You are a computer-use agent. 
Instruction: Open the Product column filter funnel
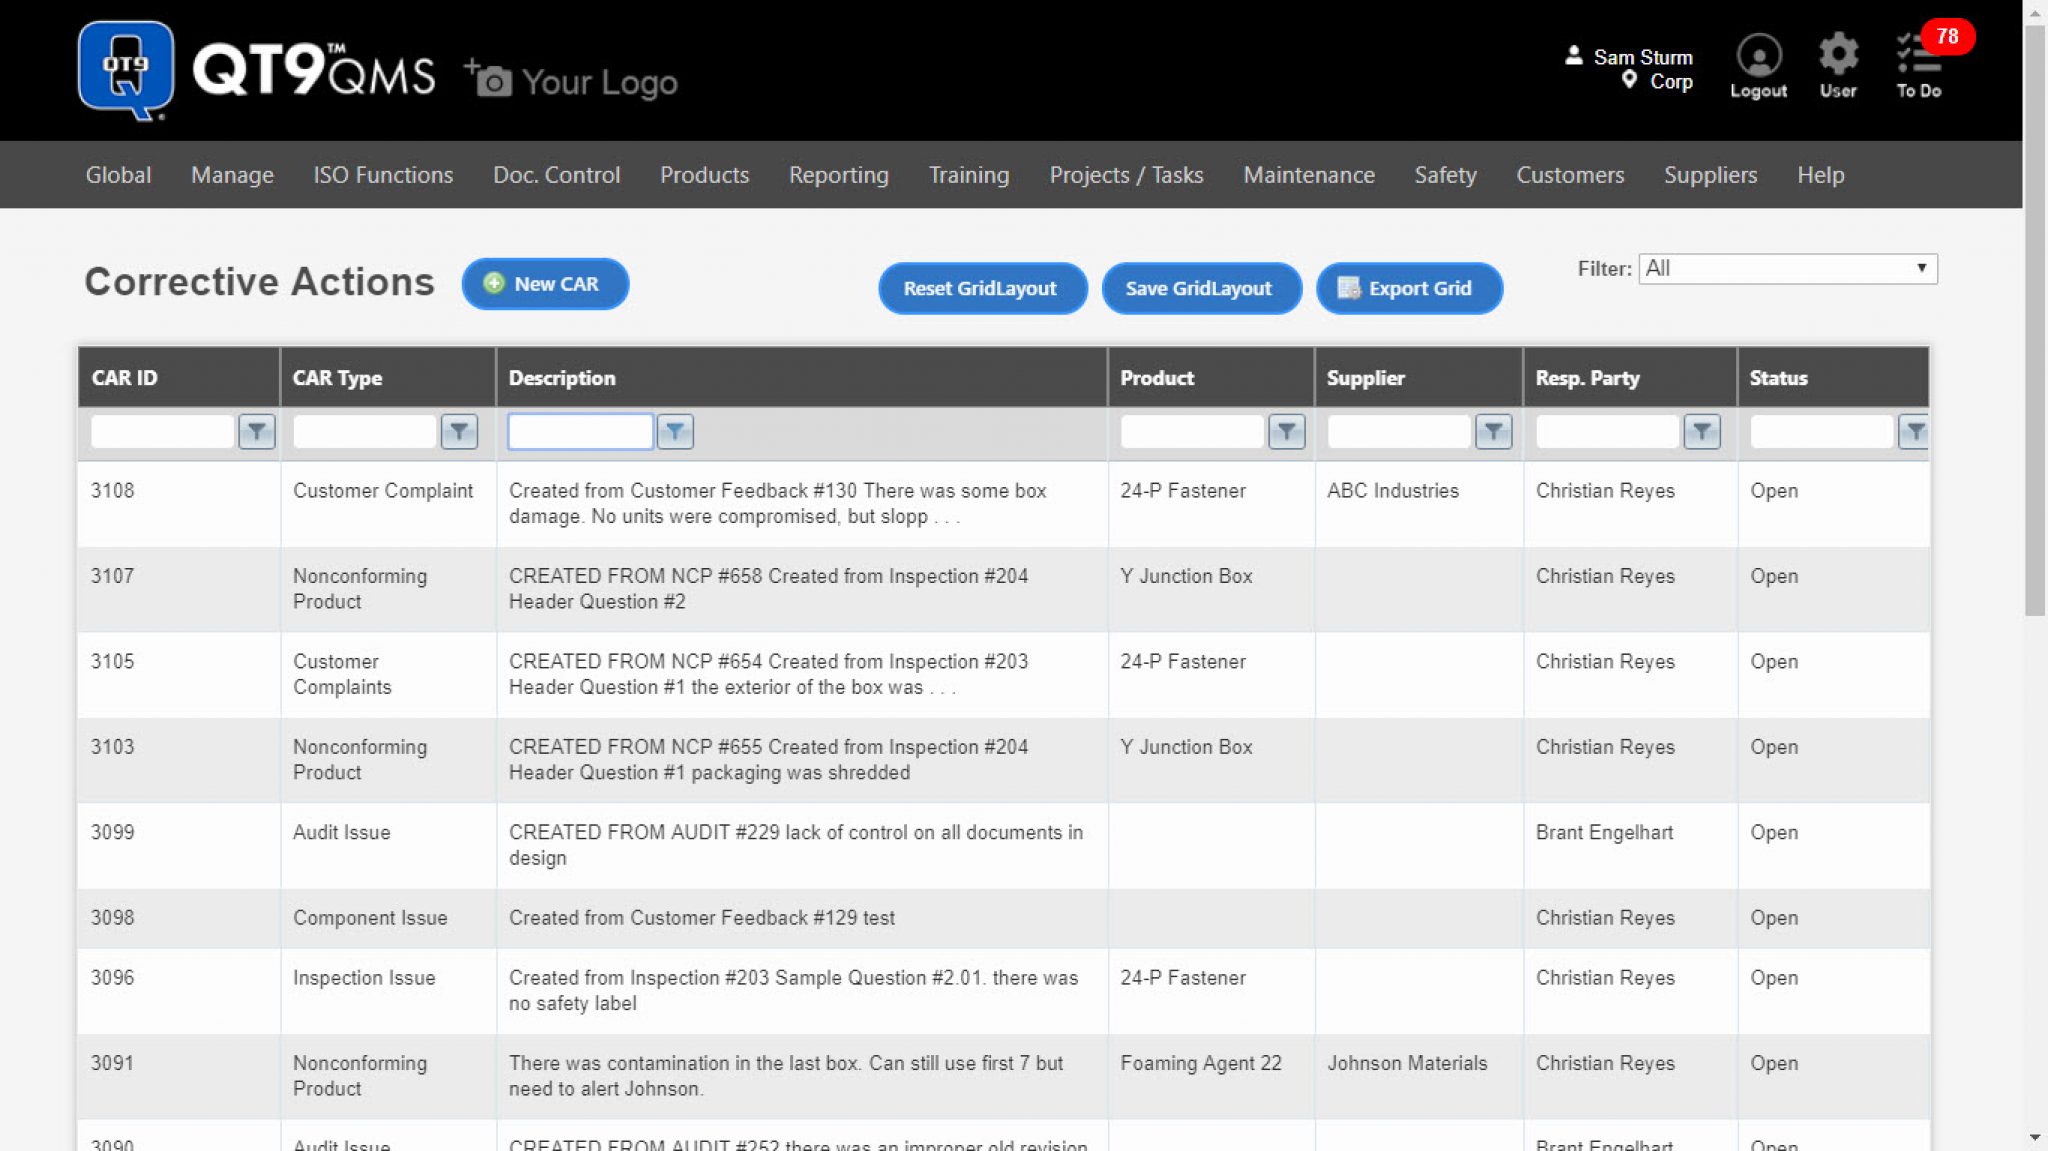[x=1288, y=431]
